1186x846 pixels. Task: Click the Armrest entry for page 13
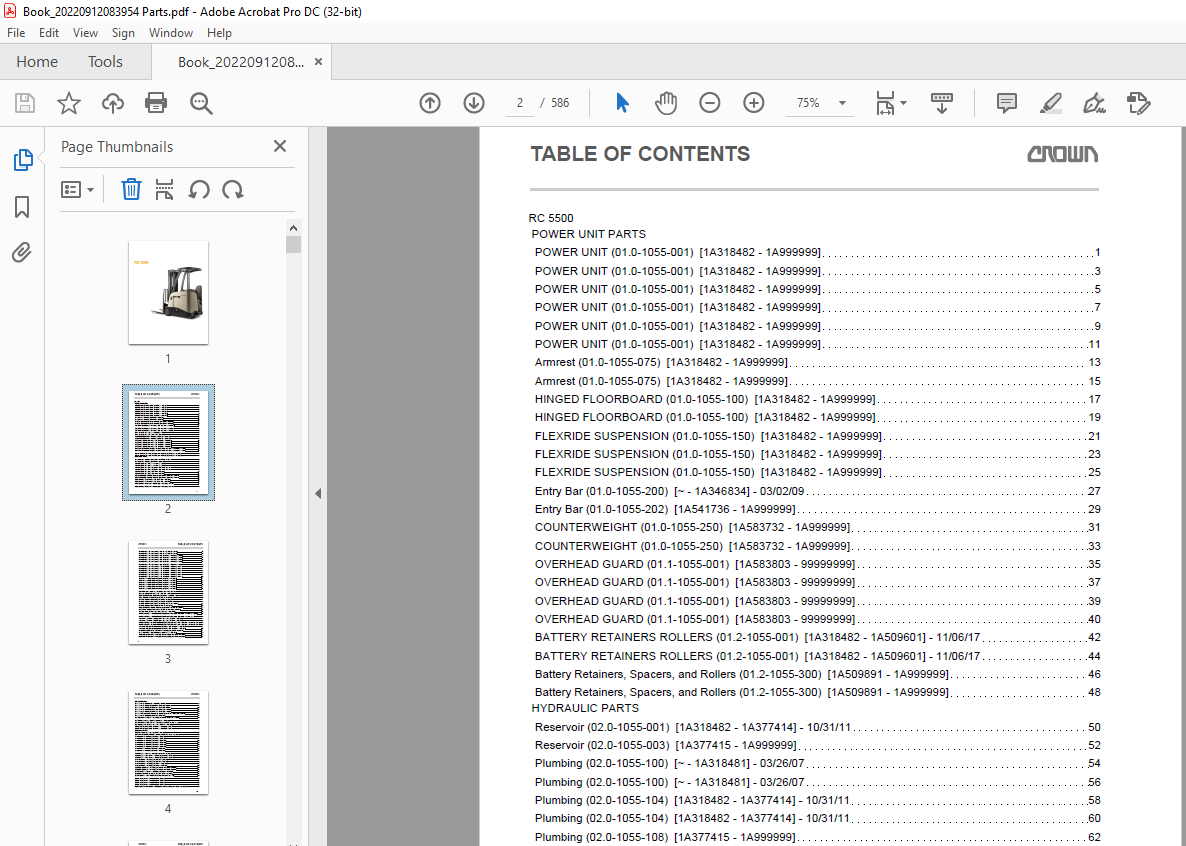coord(817,362)
